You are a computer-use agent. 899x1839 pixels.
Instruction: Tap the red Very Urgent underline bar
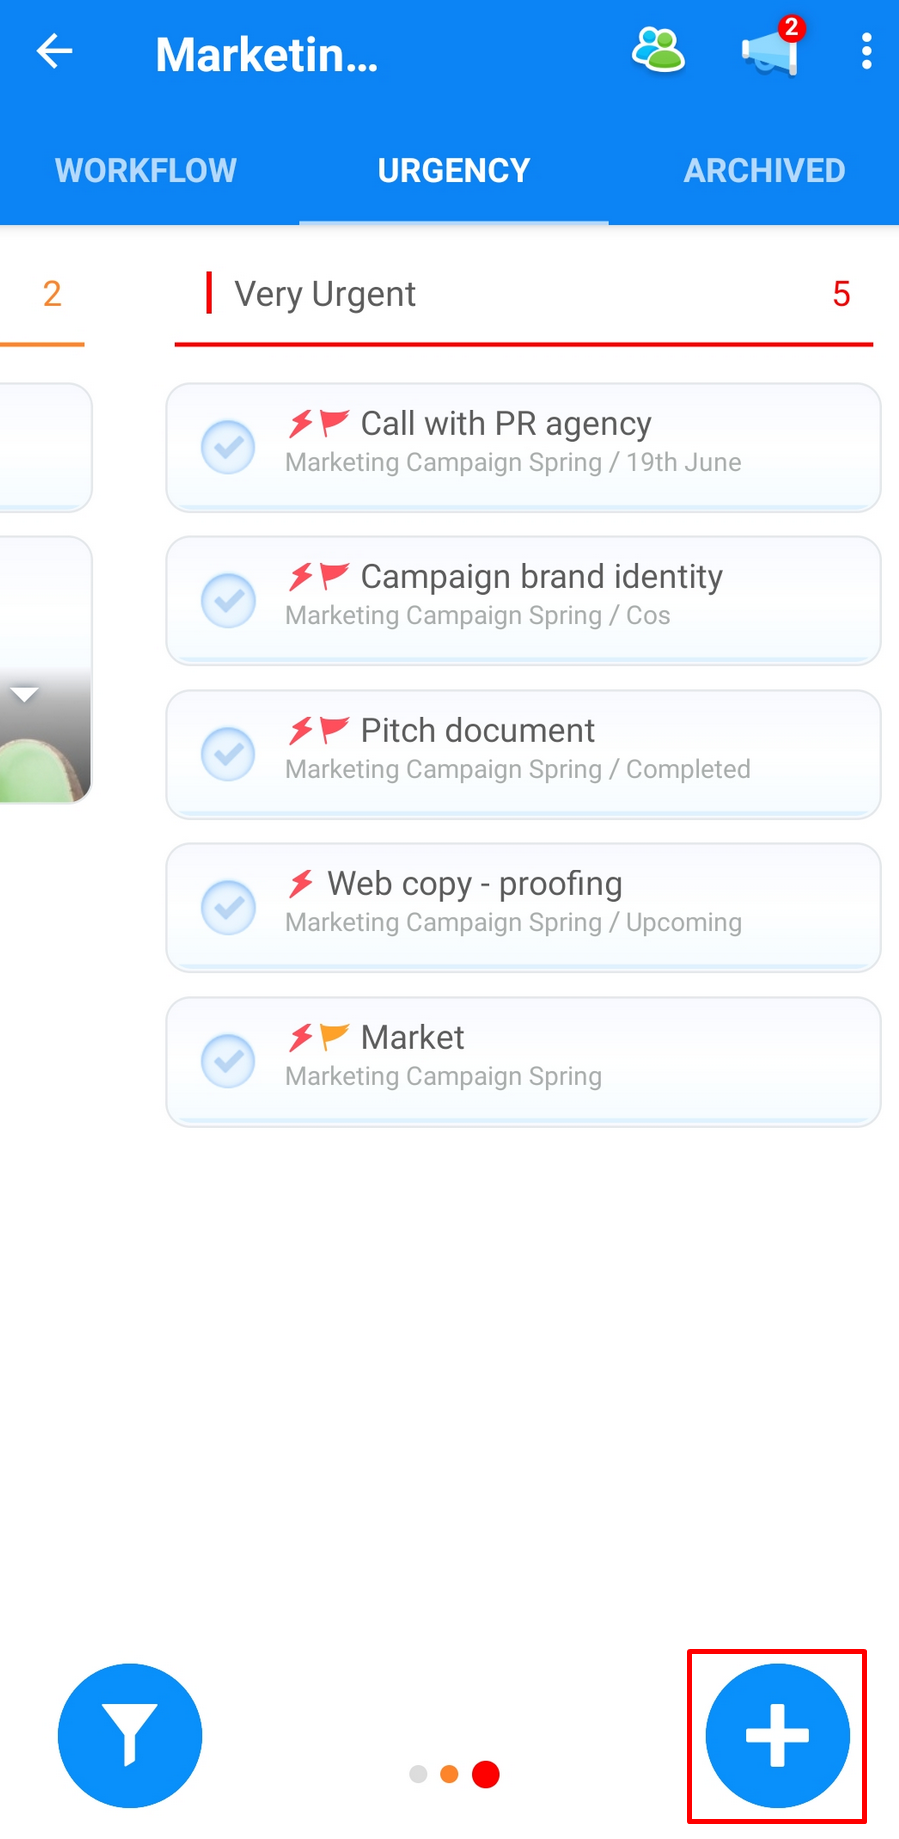(x=523, y=346)
